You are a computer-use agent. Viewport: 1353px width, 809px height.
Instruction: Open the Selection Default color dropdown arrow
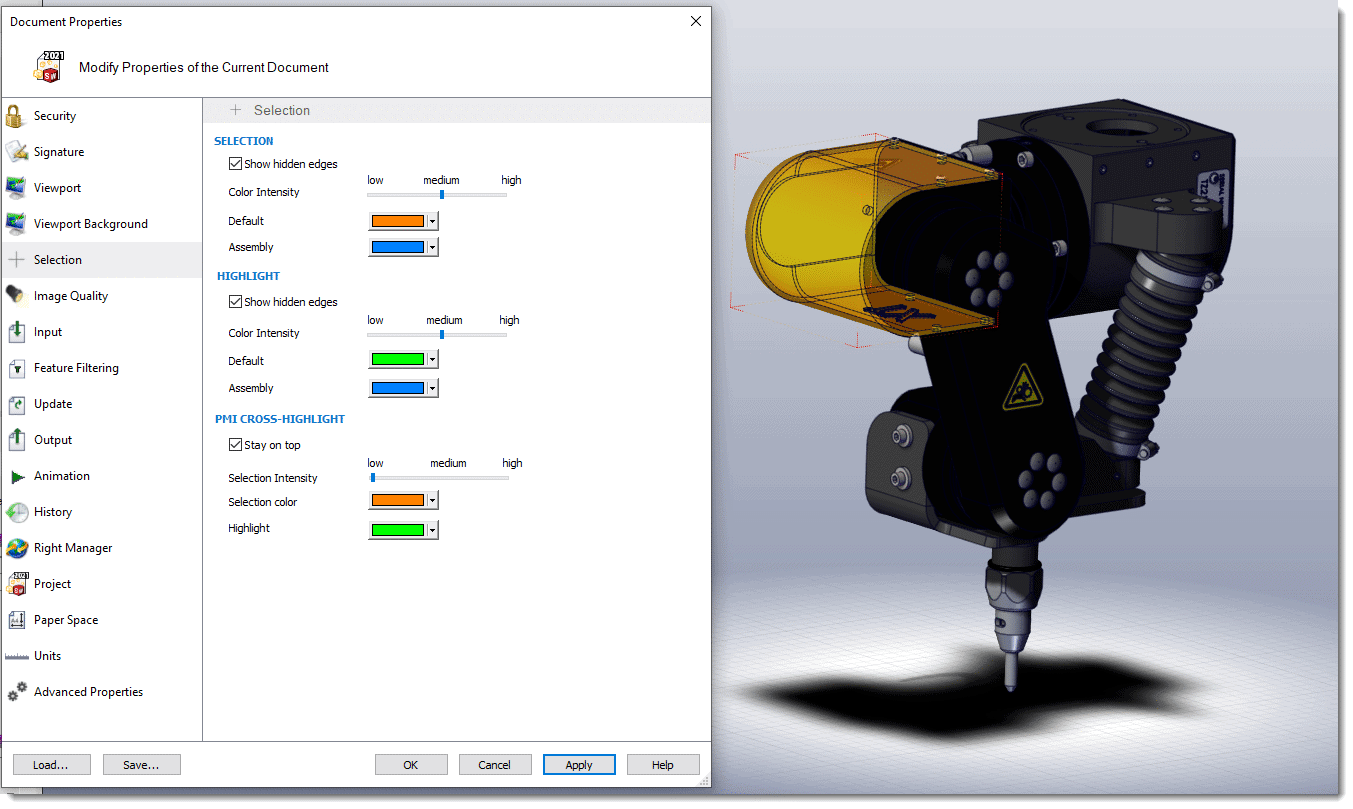tap(432, 221)
